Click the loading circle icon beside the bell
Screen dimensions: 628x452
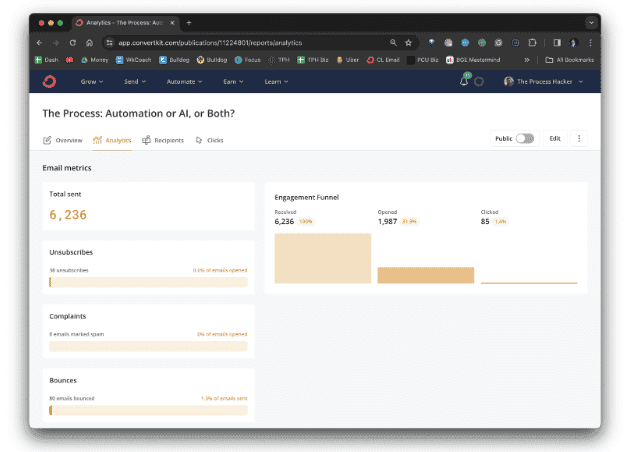tap(479, 81)
